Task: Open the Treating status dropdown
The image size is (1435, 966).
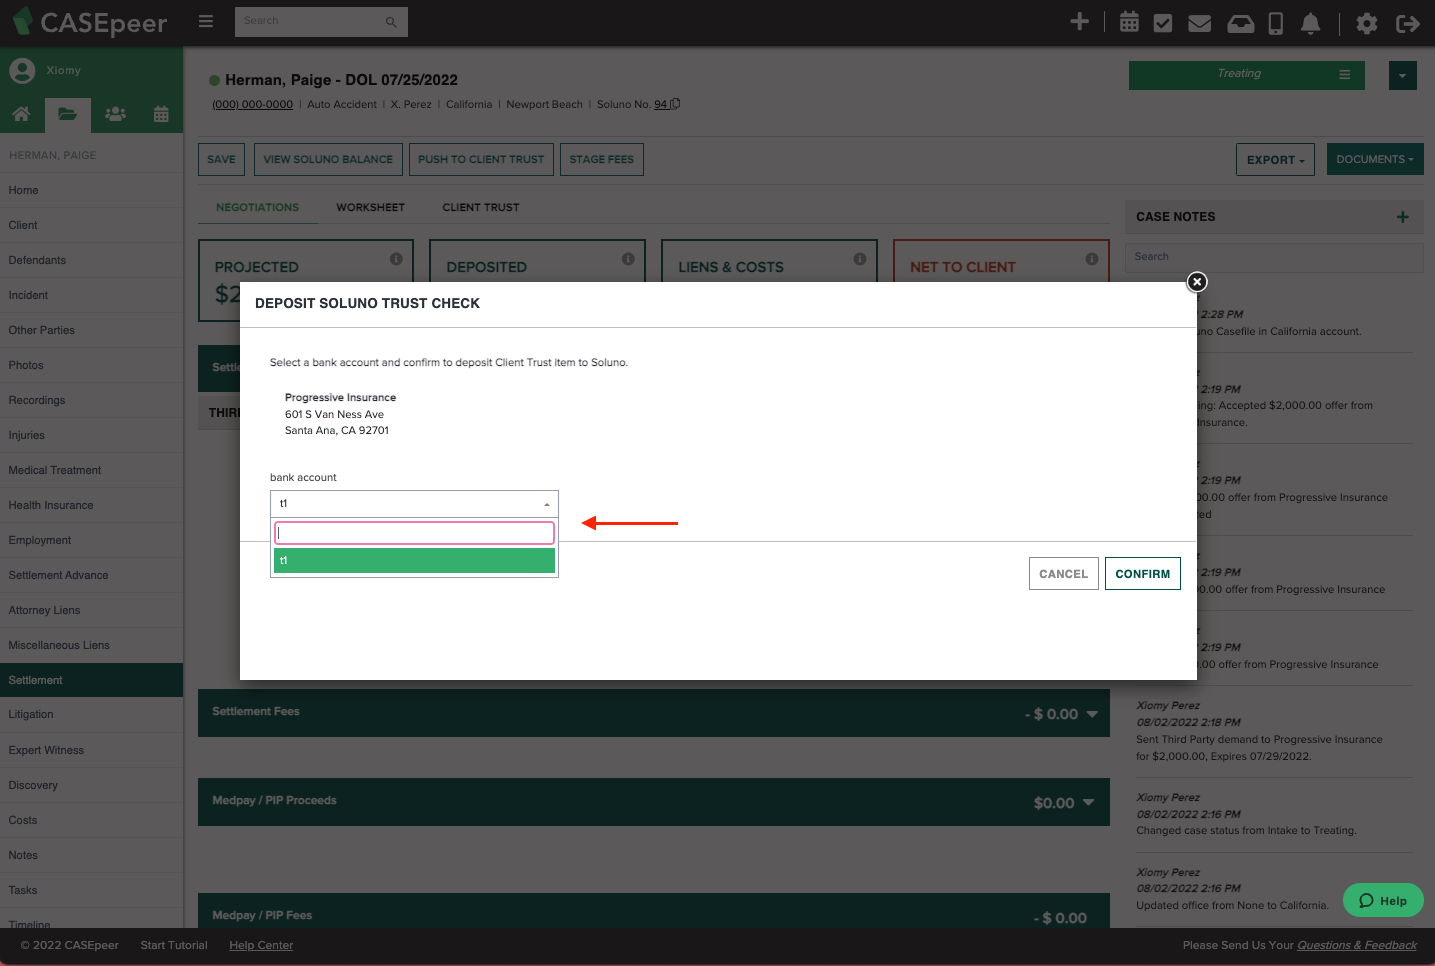Action: pos(1246,75)
